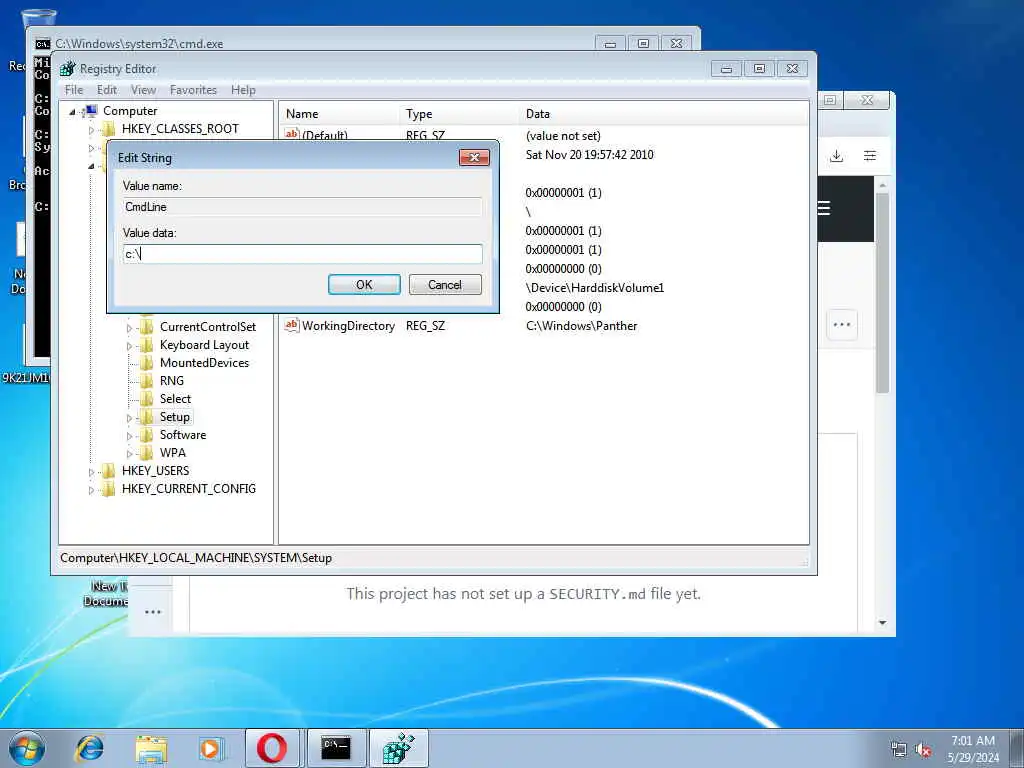The image size is (1024, 768).
Task: Click the browser scrollbar down arrow
Action: pos(882,623)
